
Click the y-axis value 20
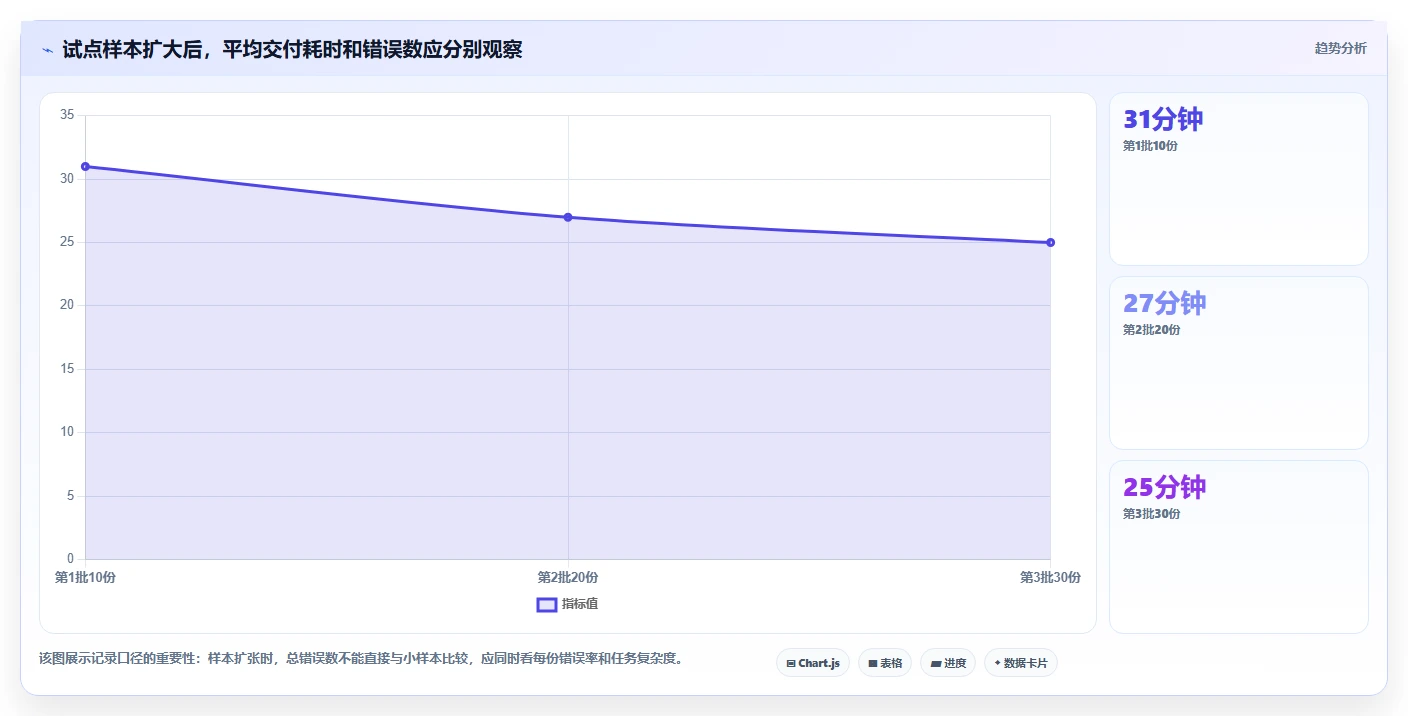click(67, 305)
